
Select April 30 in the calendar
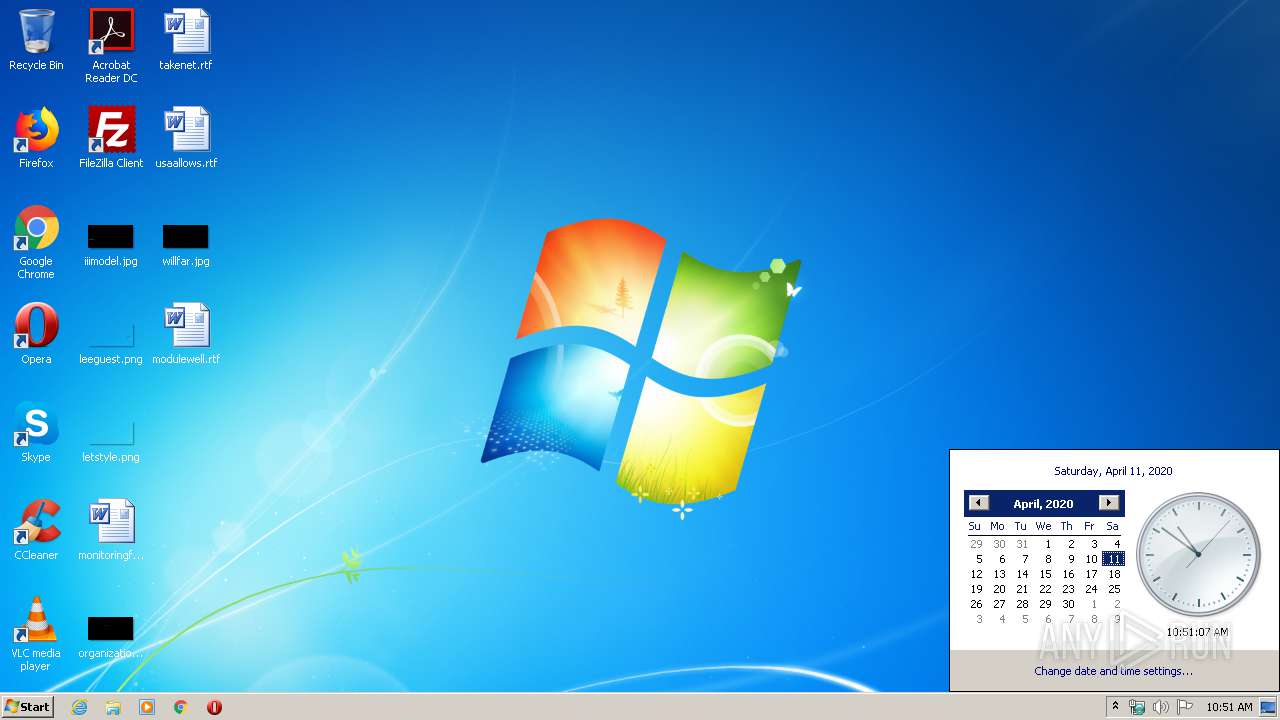coord(1068,604)
